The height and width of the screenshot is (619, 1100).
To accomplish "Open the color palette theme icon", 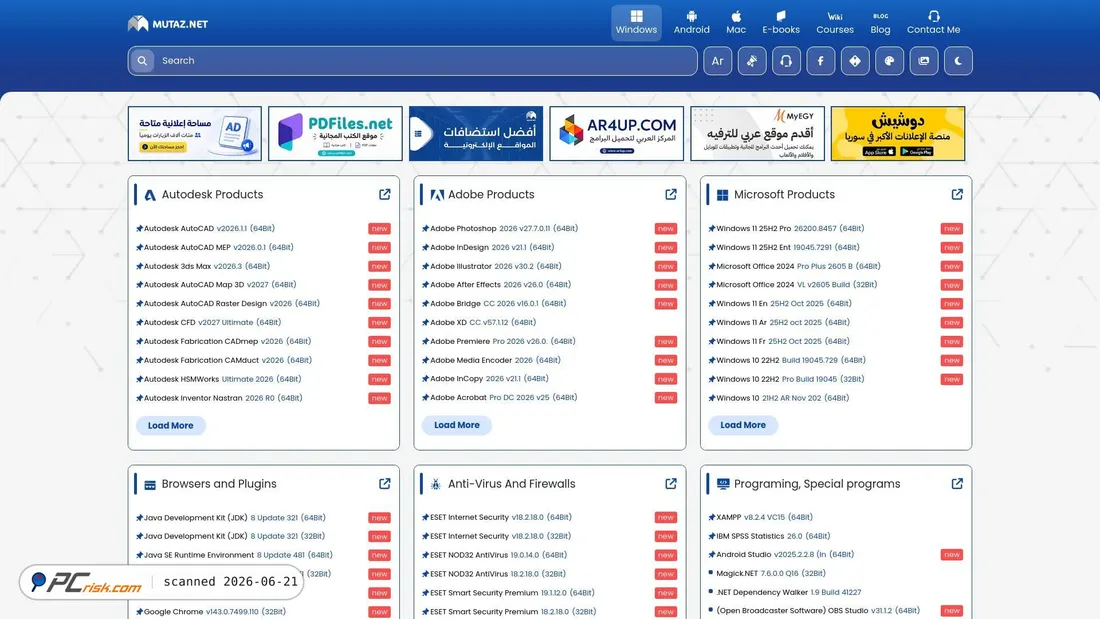I will (889, 61).
